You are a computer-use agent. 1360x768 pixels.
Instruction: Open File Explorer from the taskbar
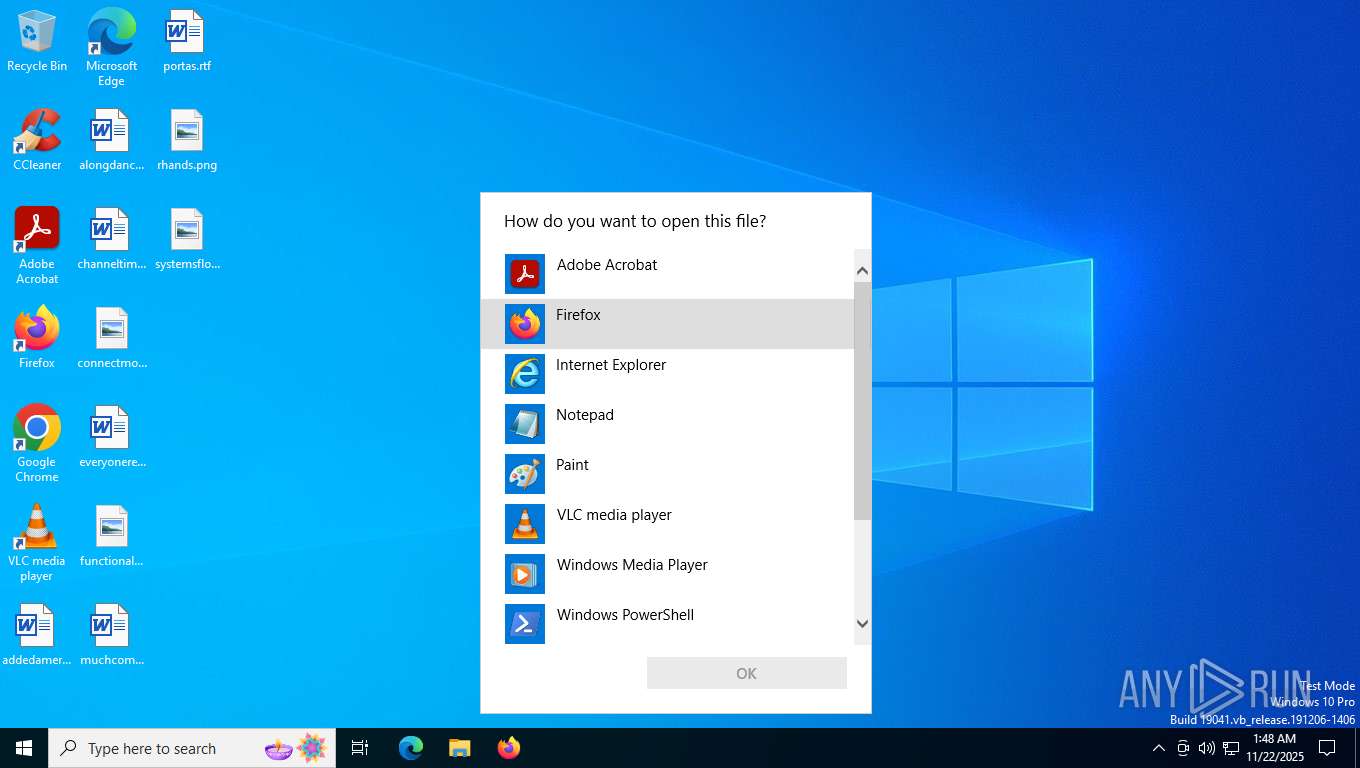[x=460, y=748]
